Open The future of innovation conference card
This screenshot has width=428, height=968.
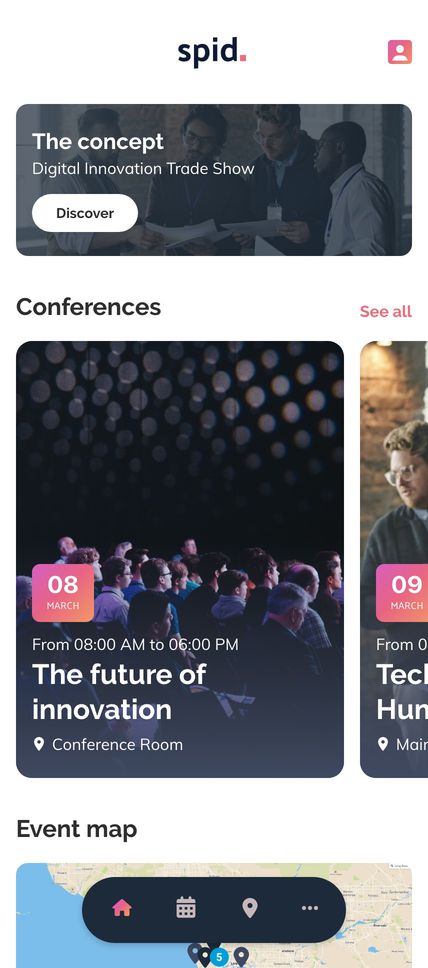point(180,559)
